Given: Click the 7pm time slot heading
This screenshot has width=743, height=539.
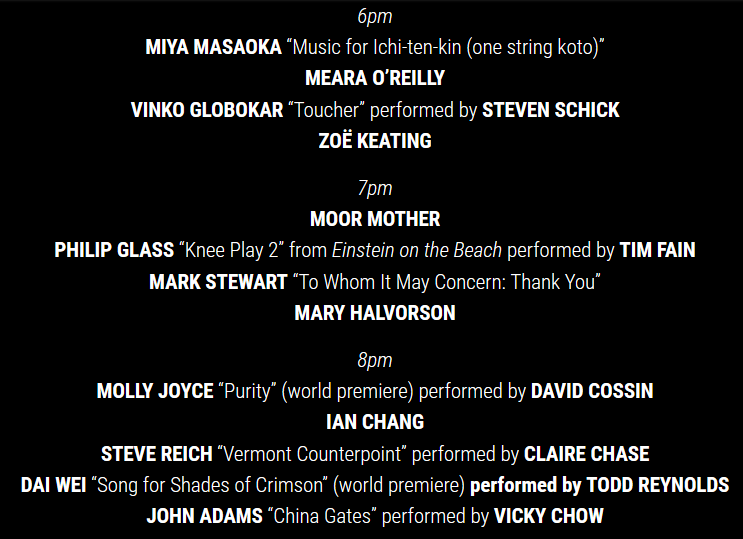Looking at the screenshot, I should [x=375, y=188].
